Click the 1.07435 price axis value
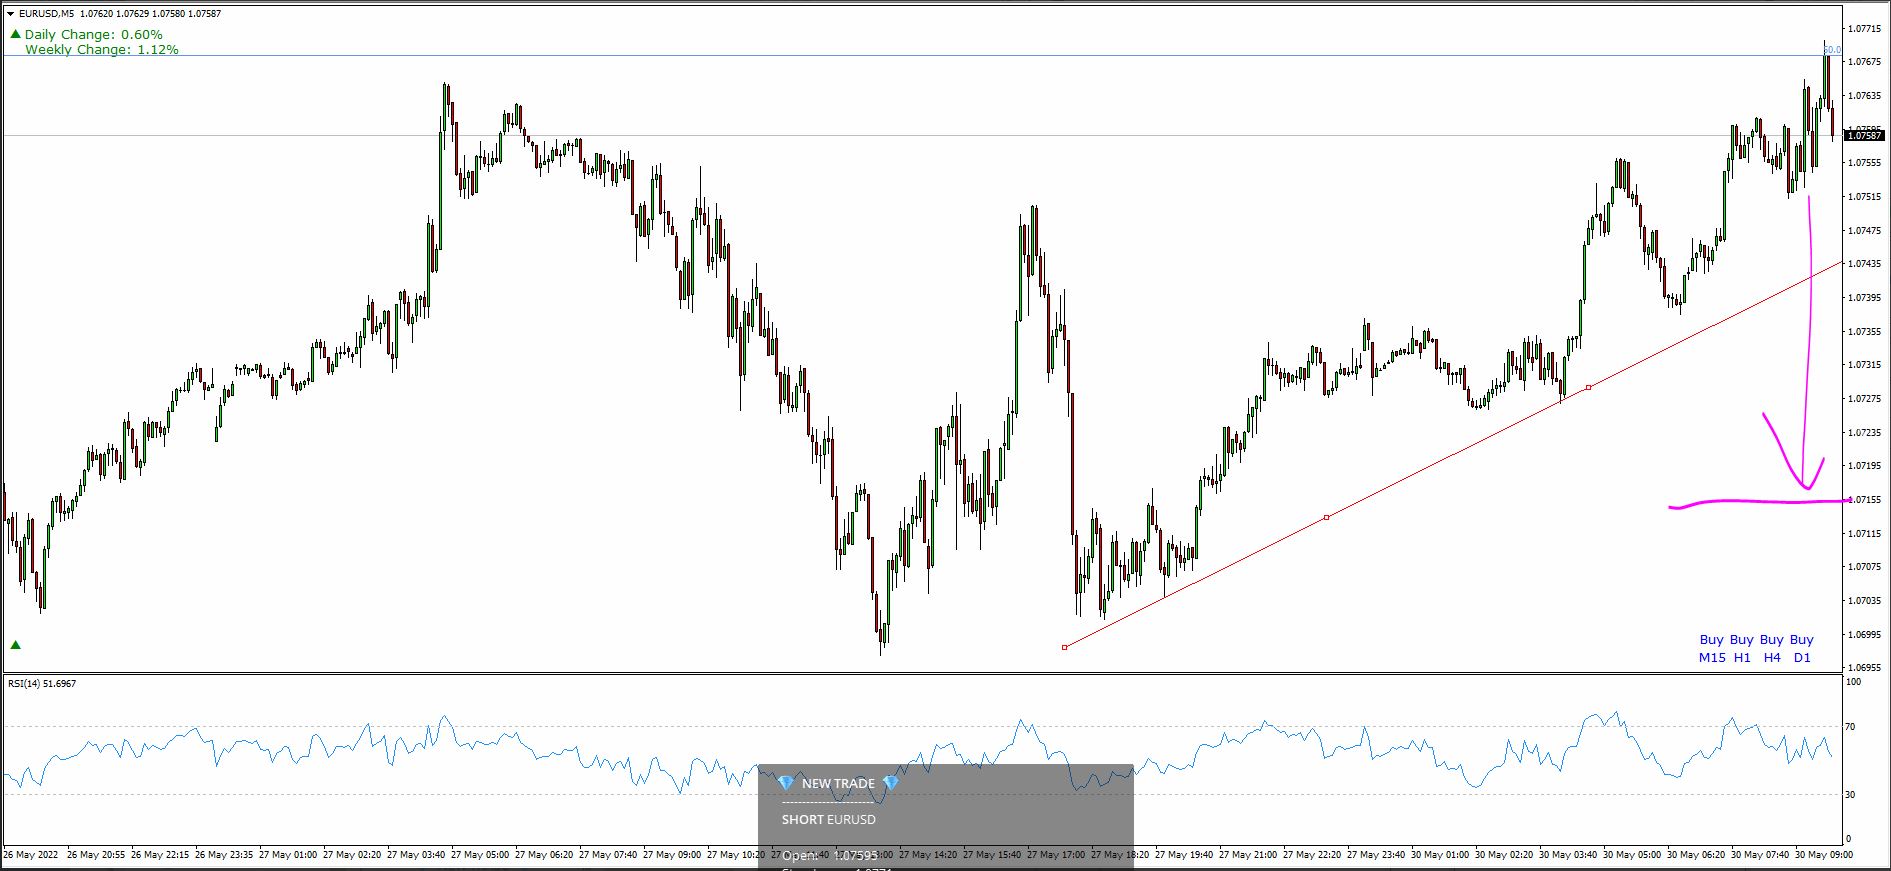1891x871 pixels. coord(1865,263)
